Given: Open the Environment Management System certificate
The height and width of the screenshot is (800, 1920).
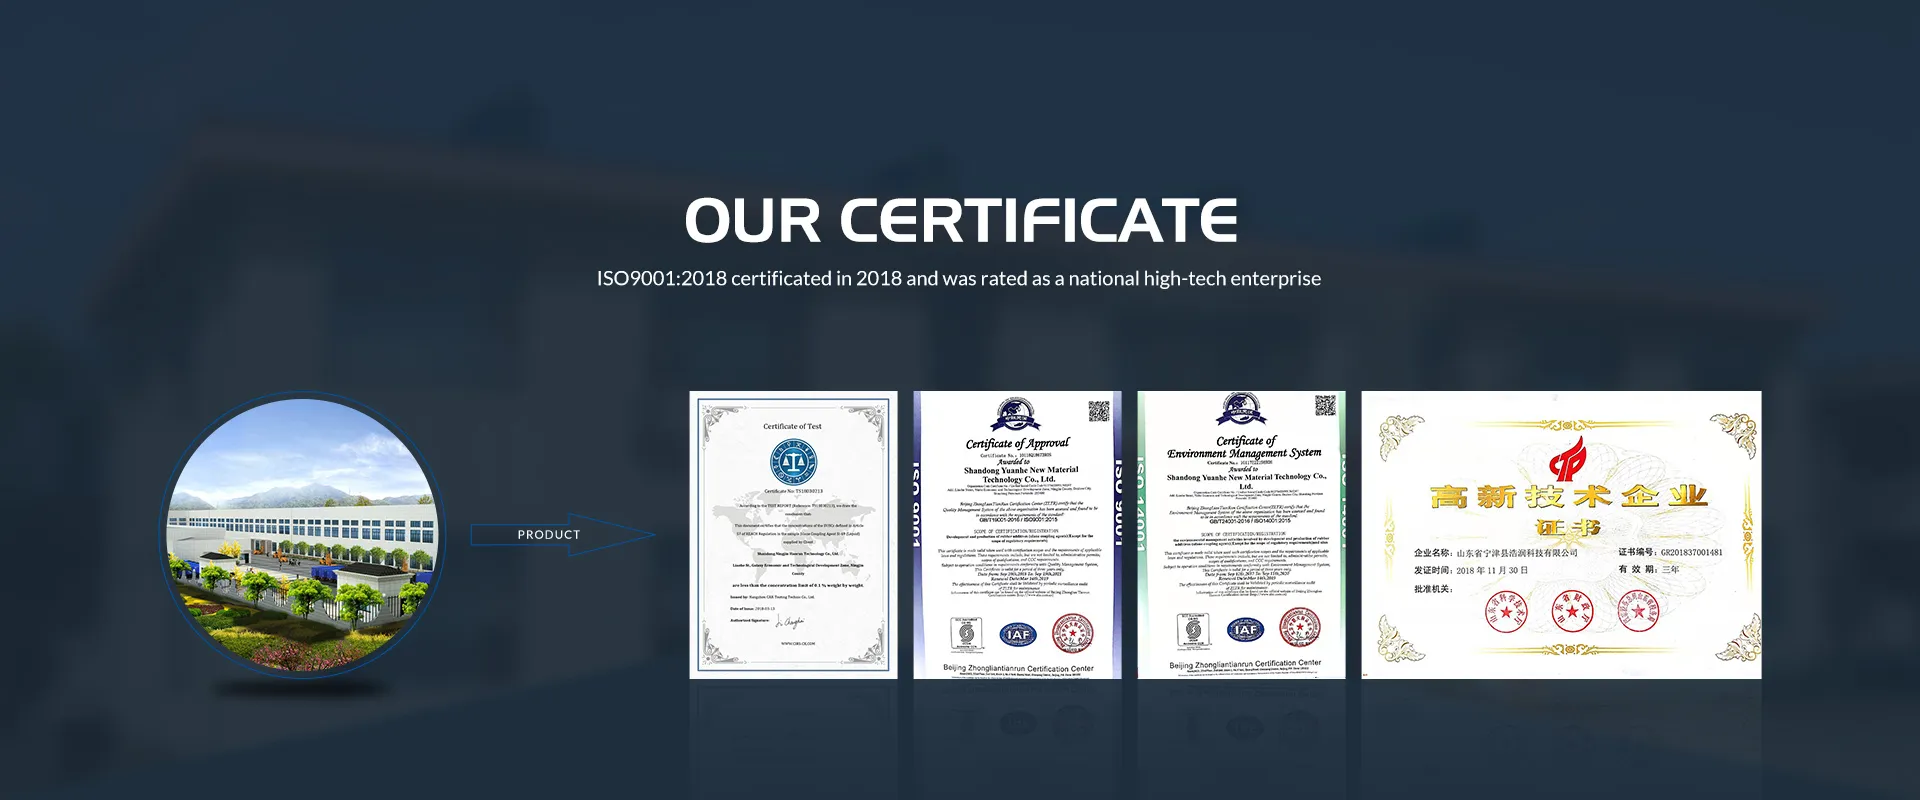Looking at the screenshot, I should point(1241,535).
